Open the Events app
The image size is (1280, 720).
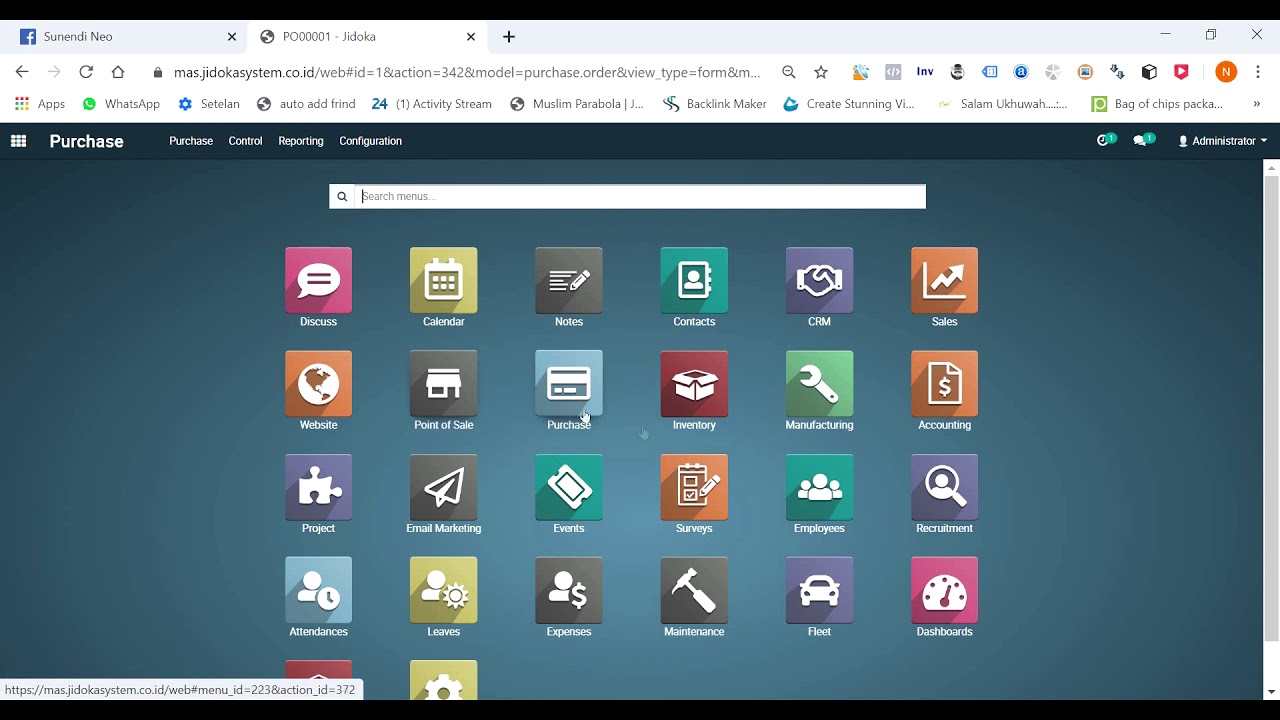coord(569,488)
